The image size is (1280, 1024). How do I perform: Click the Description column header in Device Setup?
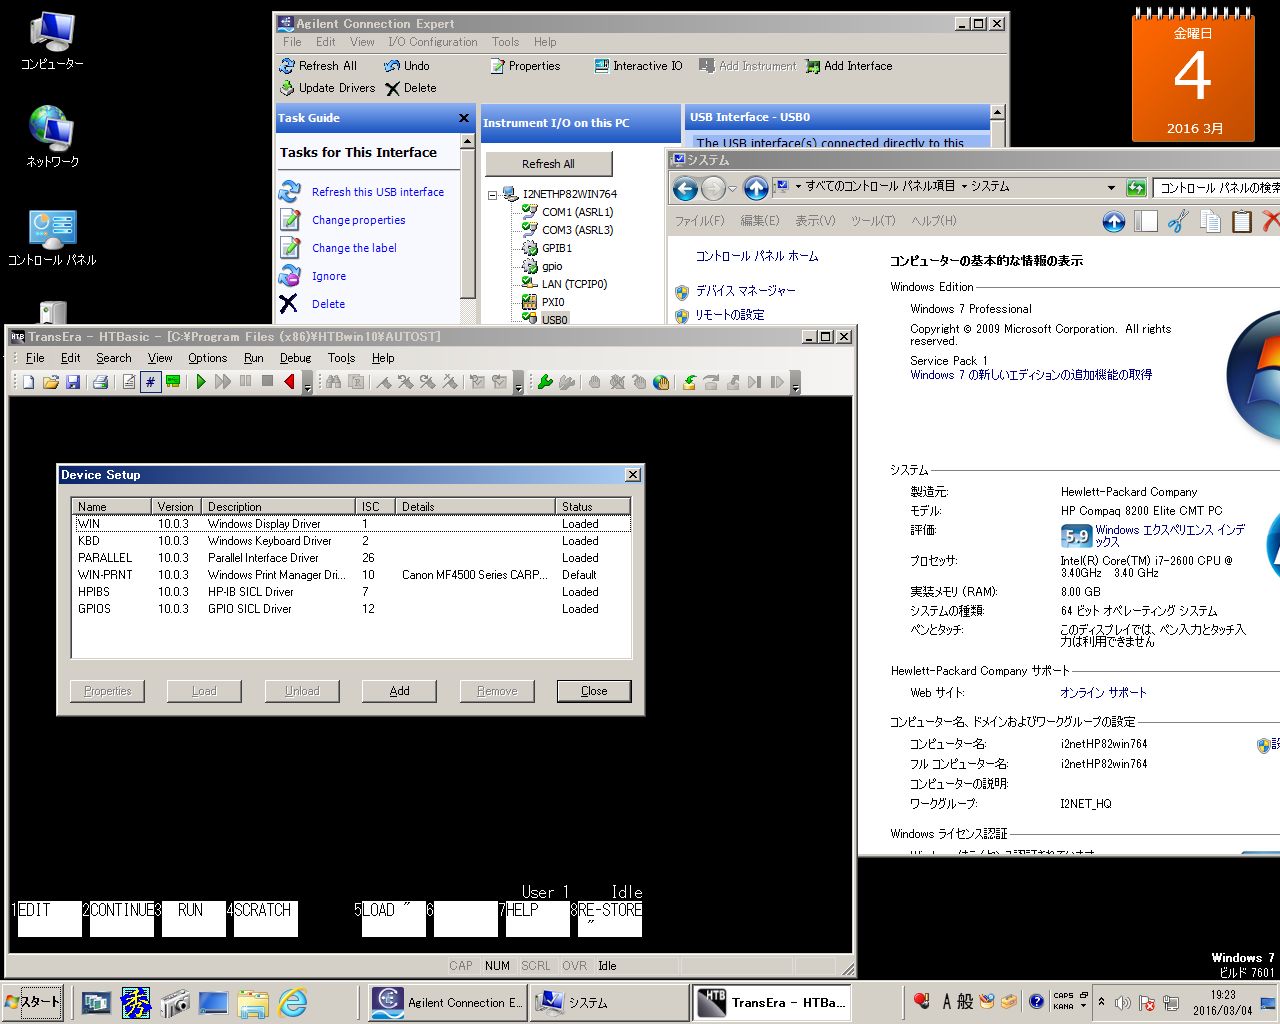pyautogui.click(x=278, y=507)
